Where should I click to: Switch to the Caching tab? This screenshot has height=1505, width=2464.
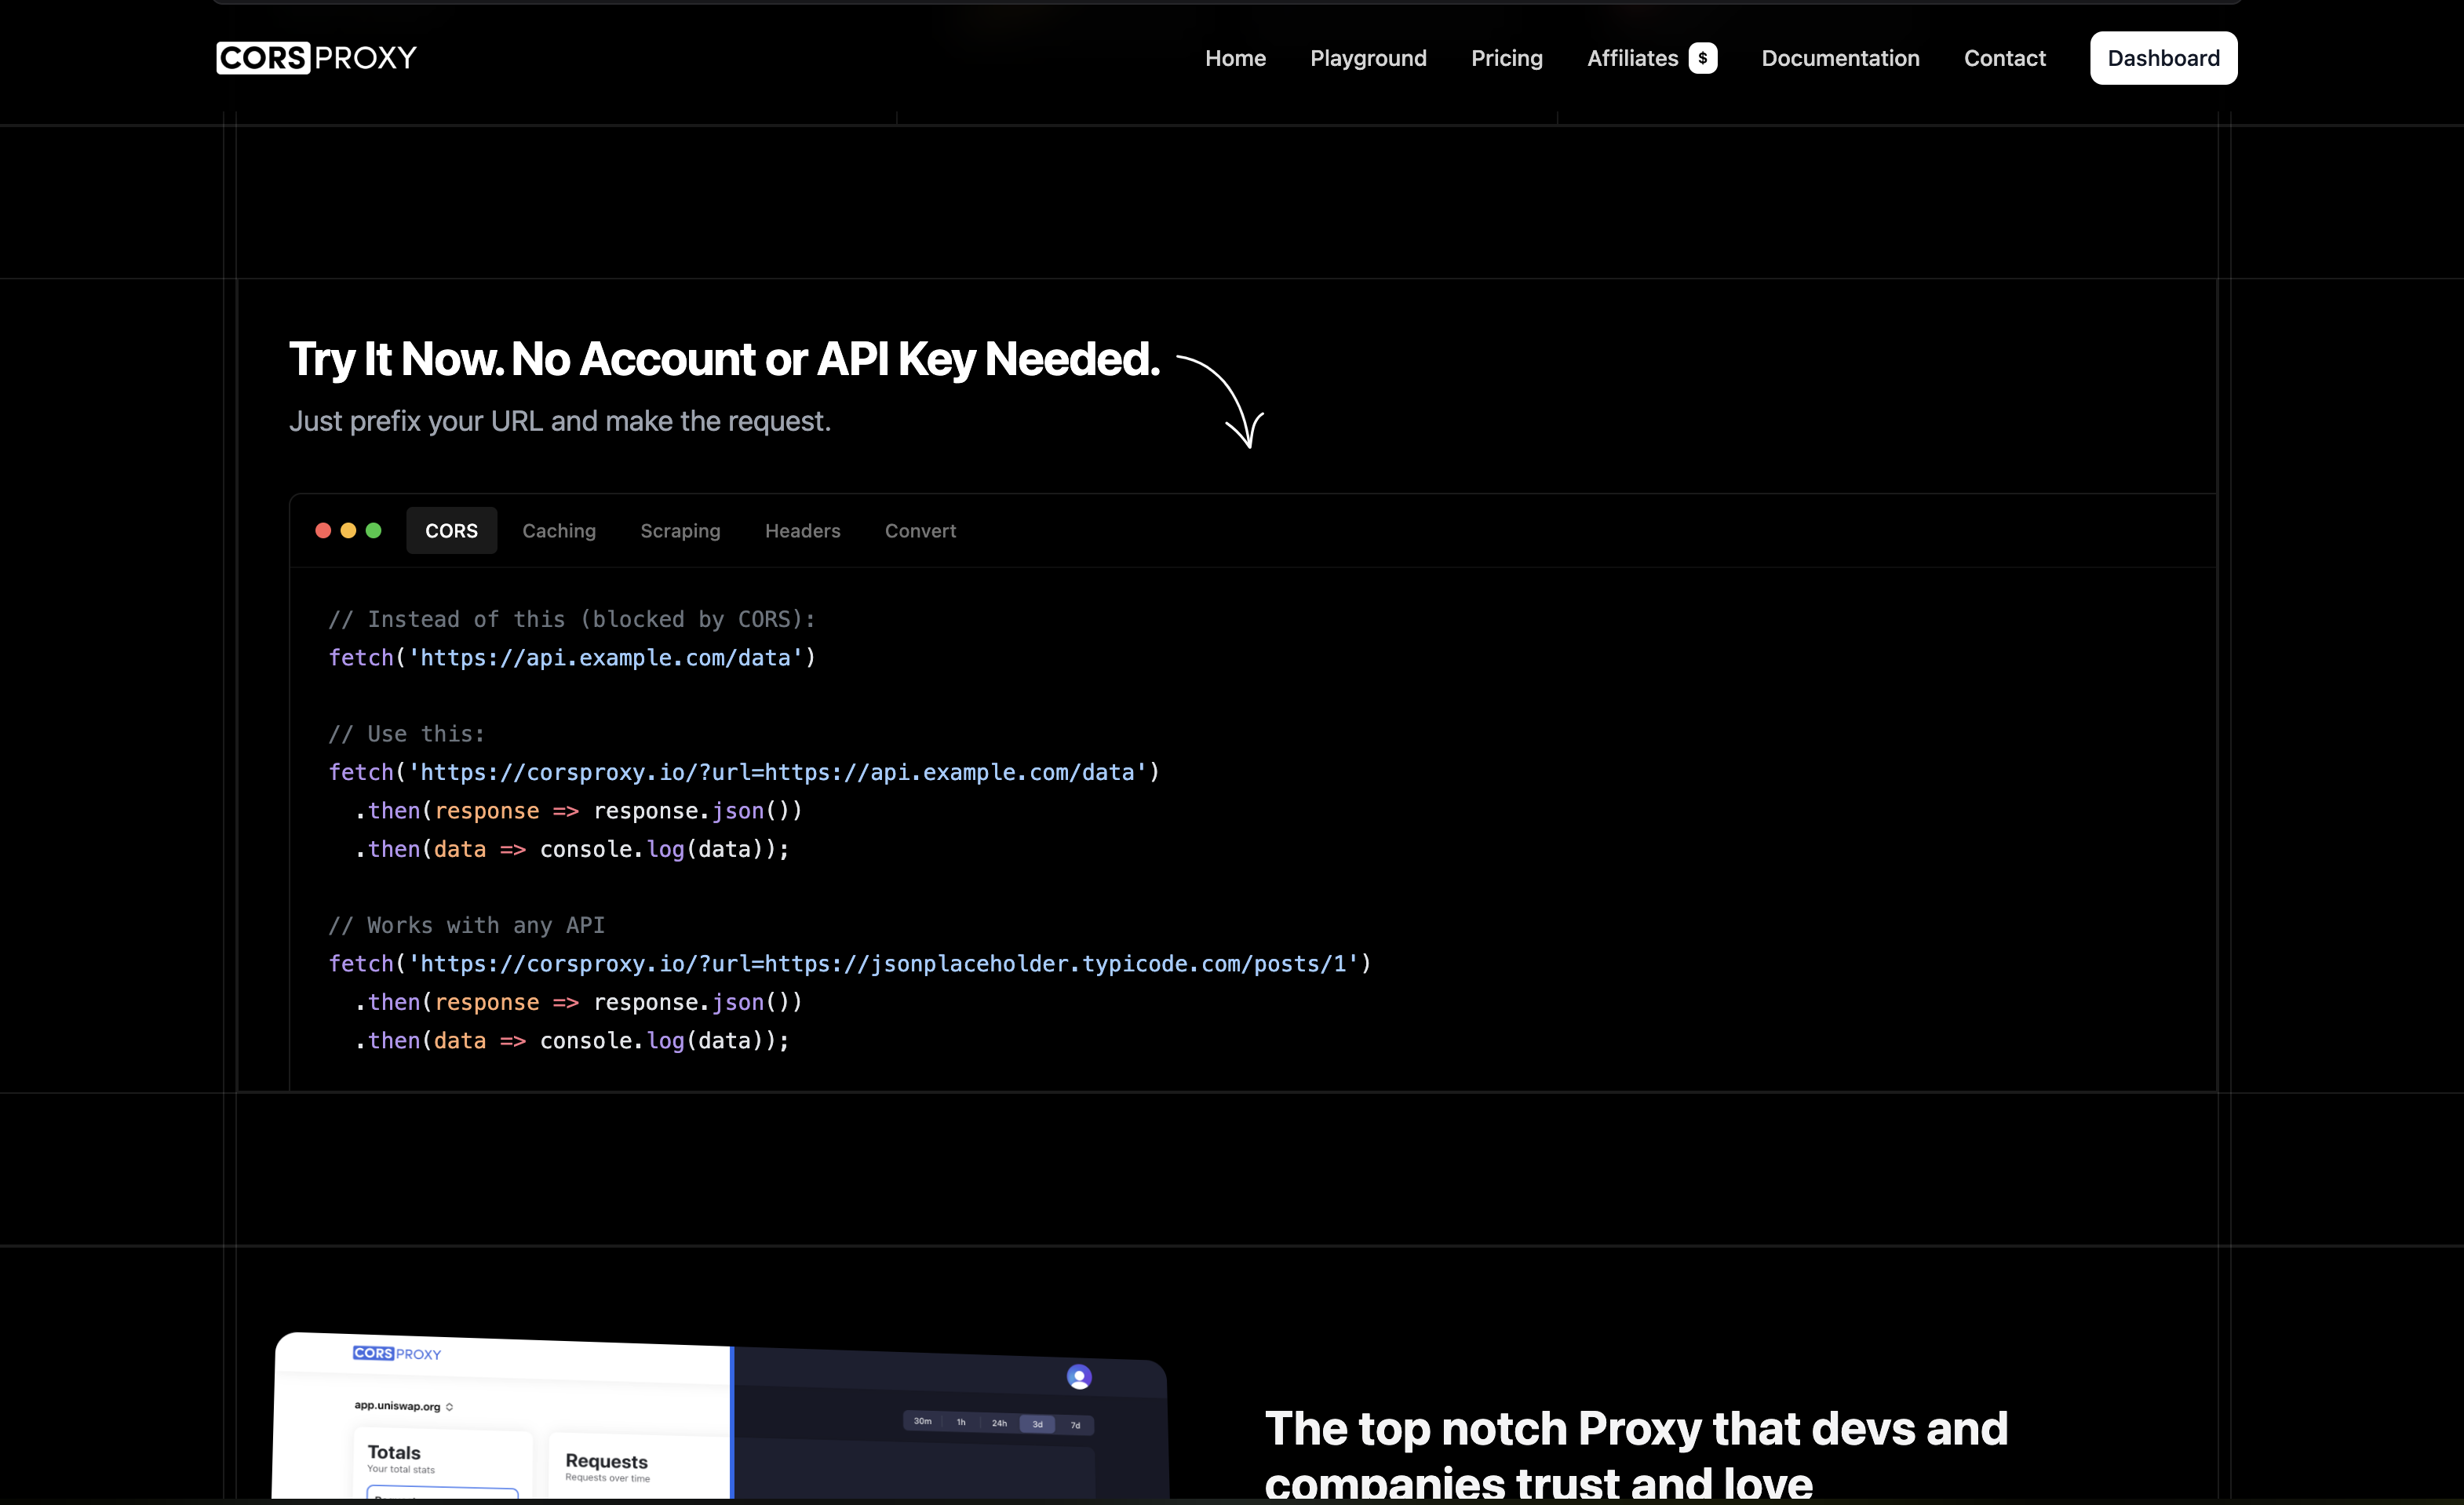click(559, 530)
